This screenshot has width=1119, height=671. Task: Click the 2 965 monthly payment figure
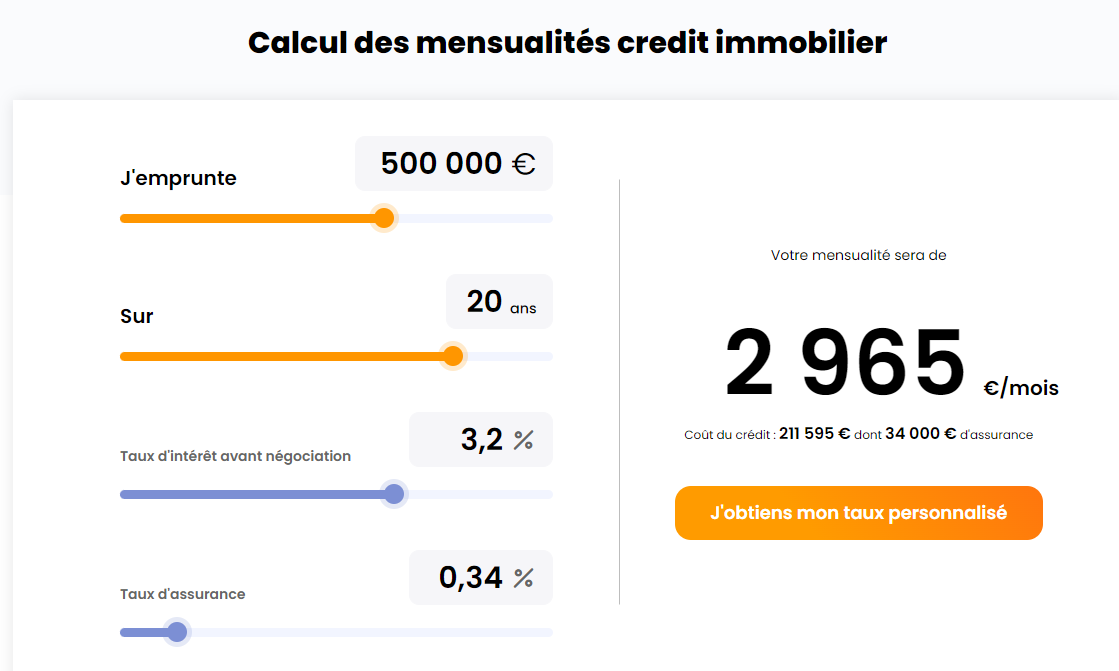click(845, 362)
